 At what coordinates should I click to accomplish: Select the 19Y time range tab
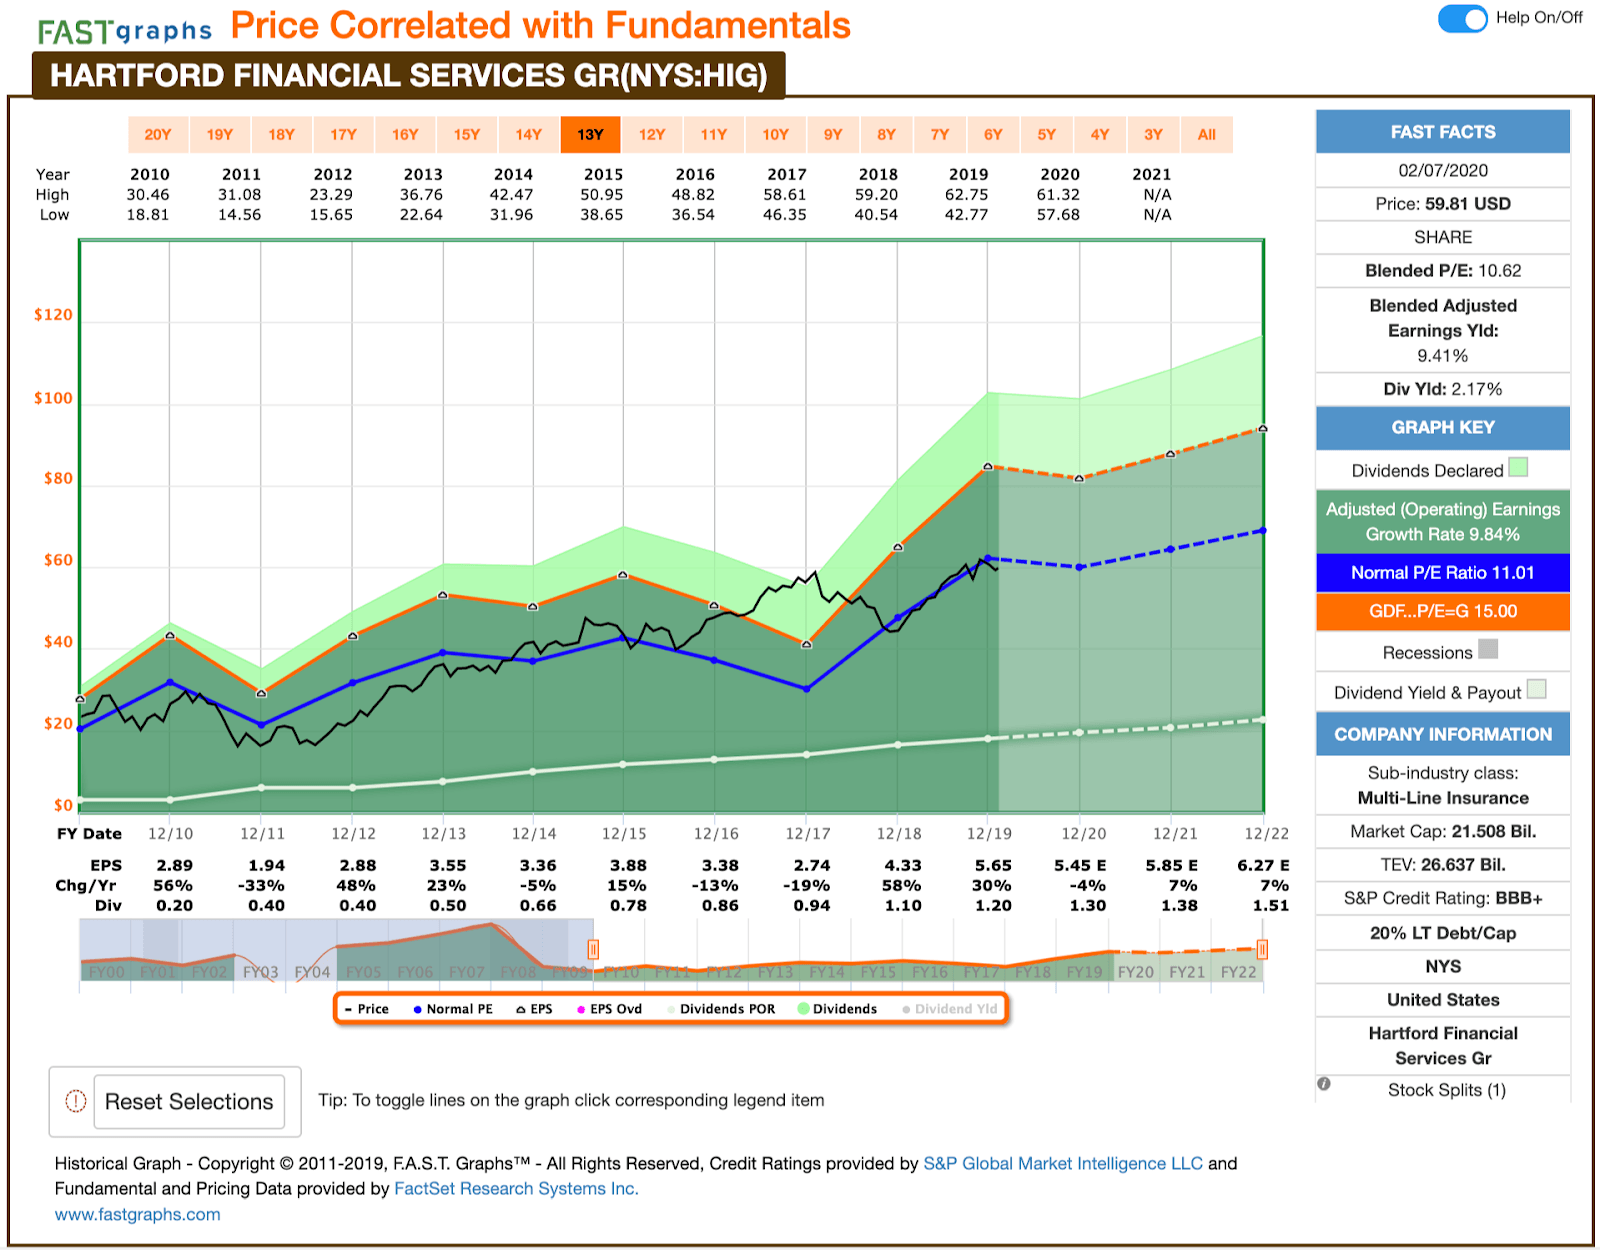[220, 134]
